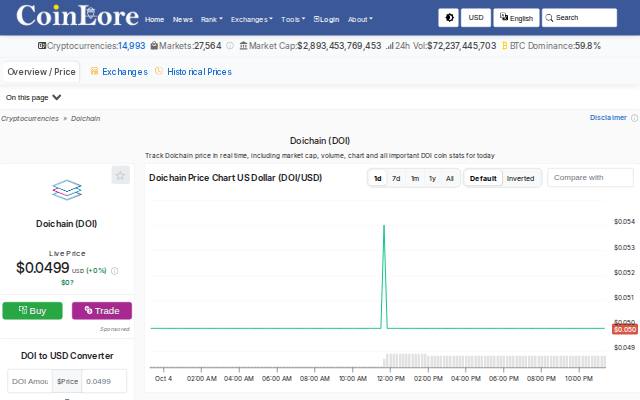Open the Disclaimer link
The width and height of the screenshot is (640, 400).
pos(608,118)
